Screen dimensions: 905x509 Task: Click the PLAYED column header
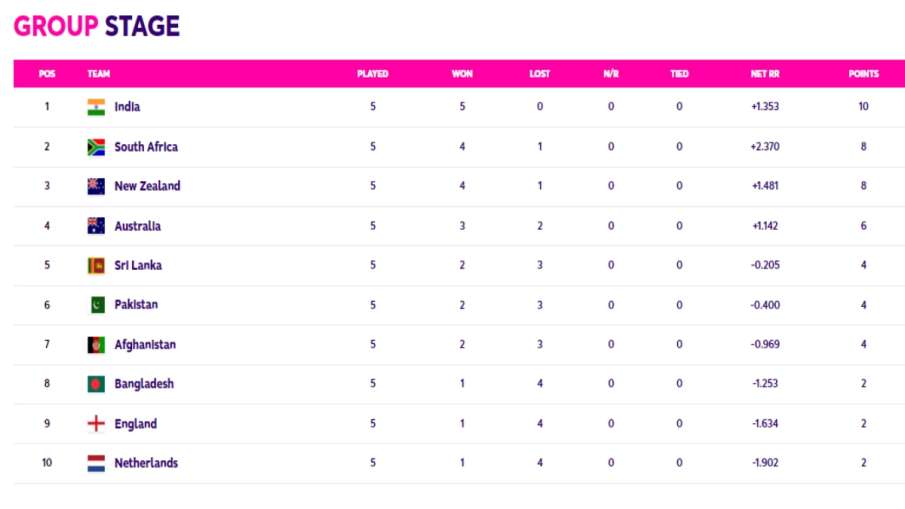coord(373,74)
